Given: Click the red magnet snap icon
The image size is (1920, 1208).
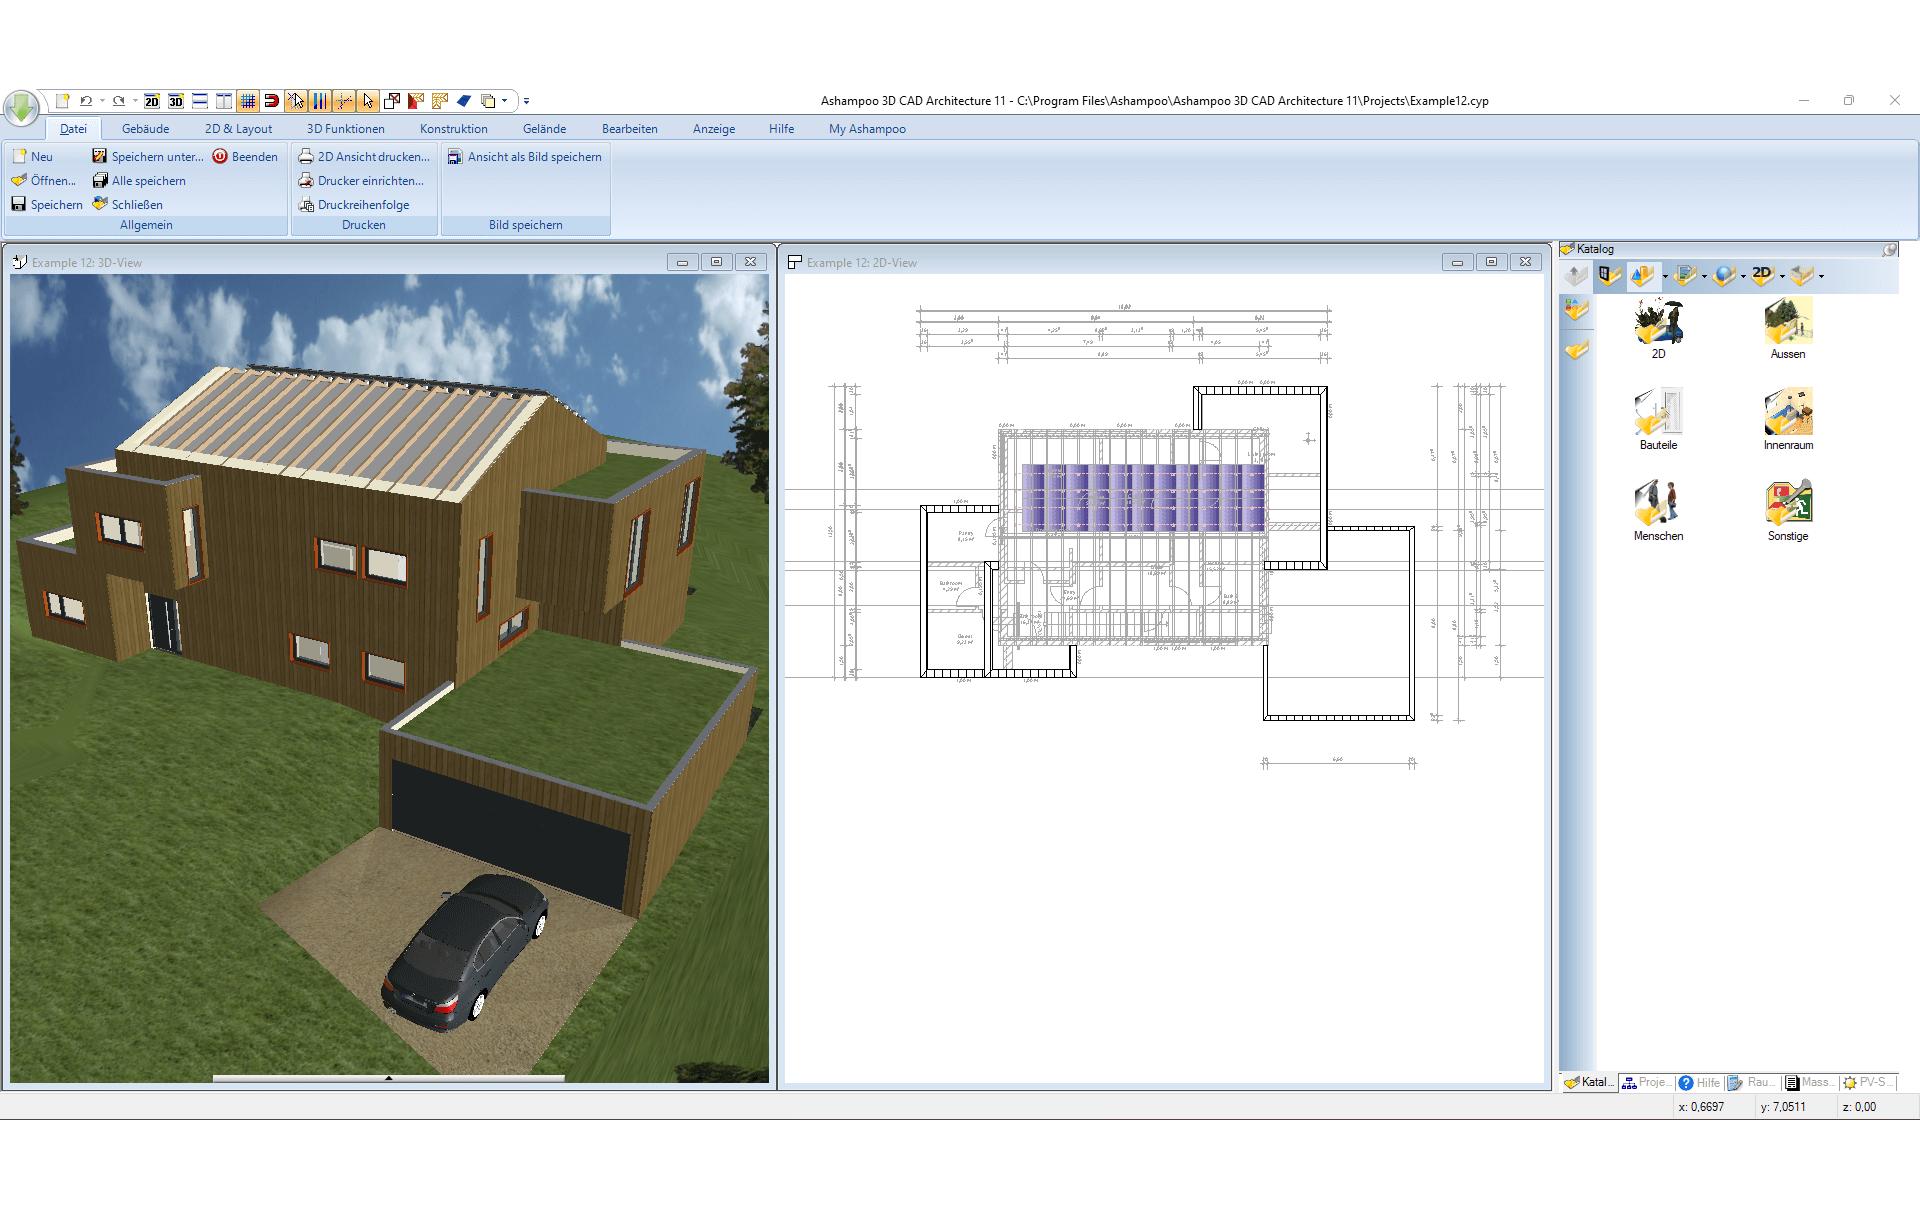Looking at the screenshot, I should tap(271, 101).
